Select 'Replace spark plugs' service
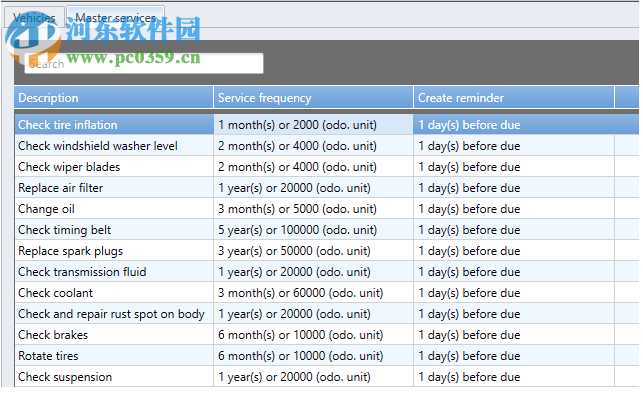 click(114, 251)
